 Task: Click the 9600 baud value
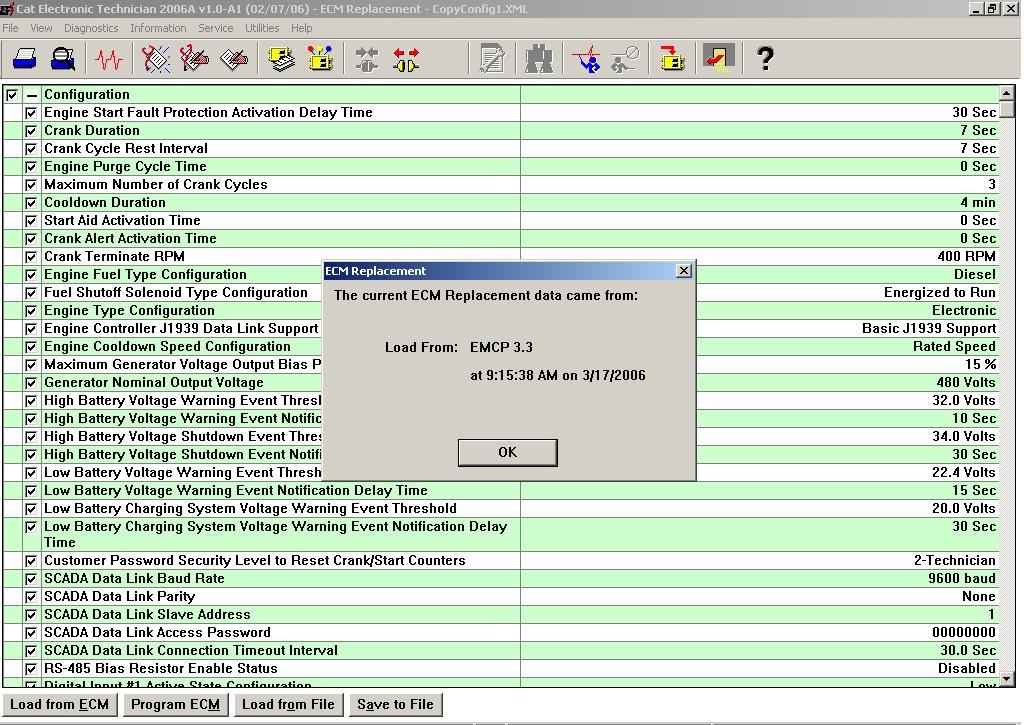point(961,579)
